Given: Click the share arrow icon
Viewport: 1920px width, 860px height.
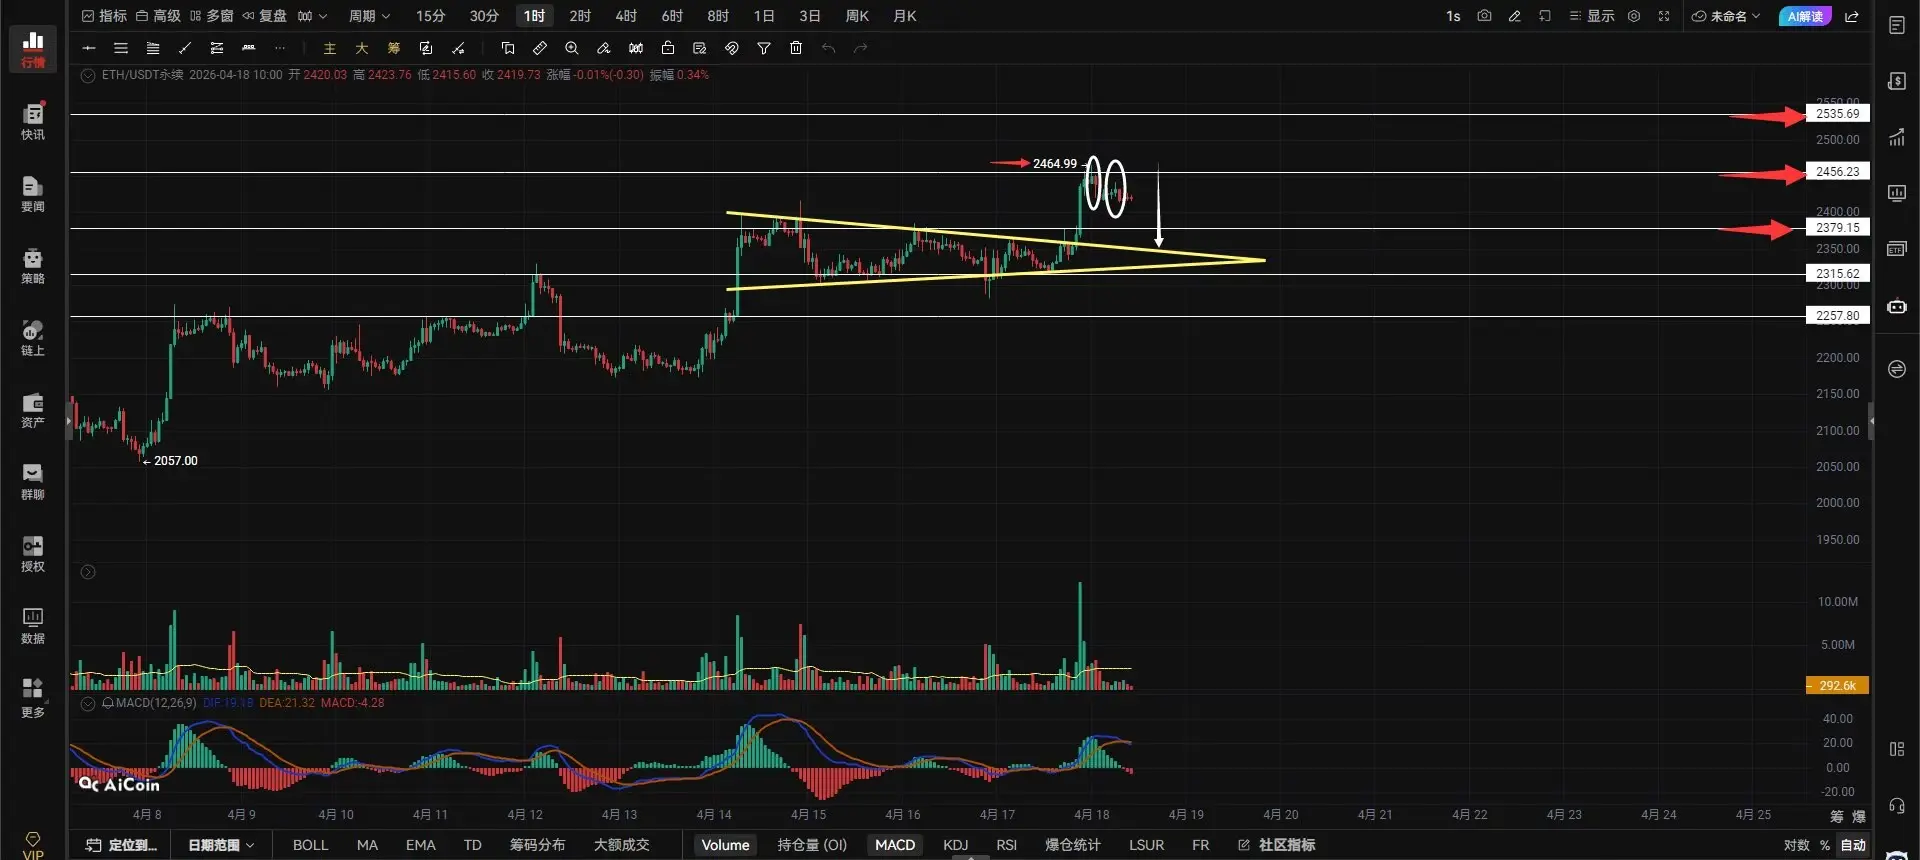Looking at the screenshot, I should [x=1852, y=16].
